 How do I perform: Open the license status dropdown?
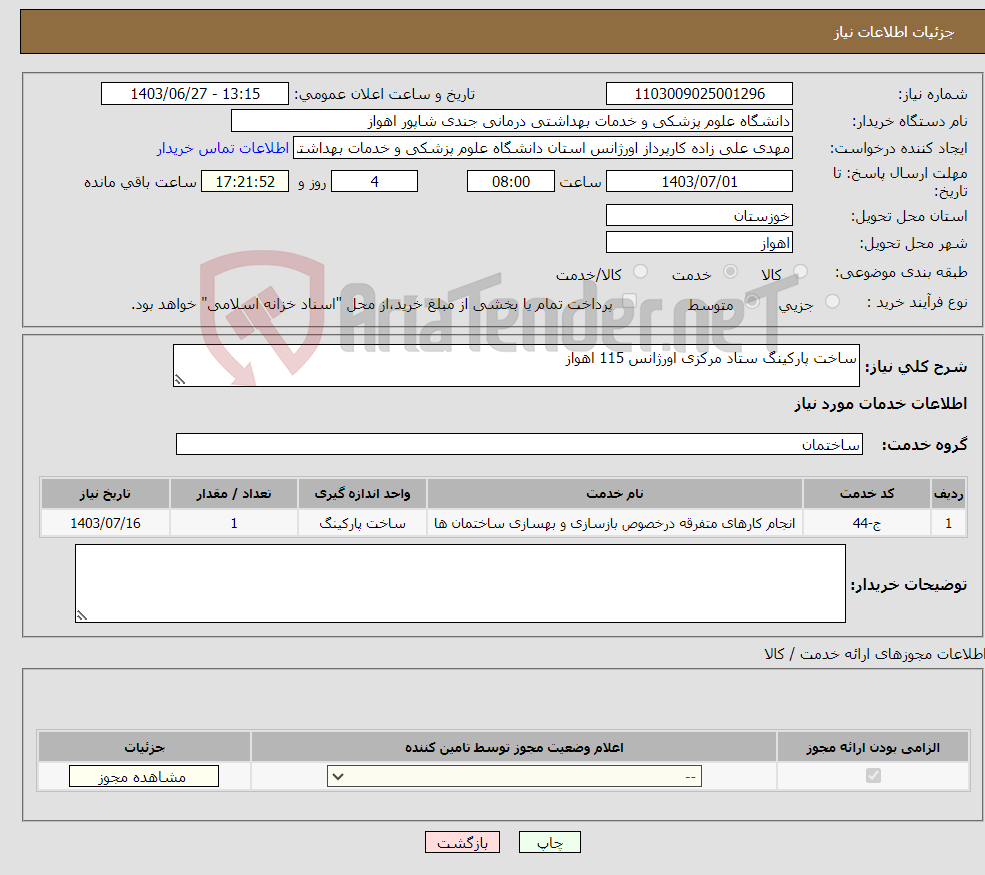point(514,776)
